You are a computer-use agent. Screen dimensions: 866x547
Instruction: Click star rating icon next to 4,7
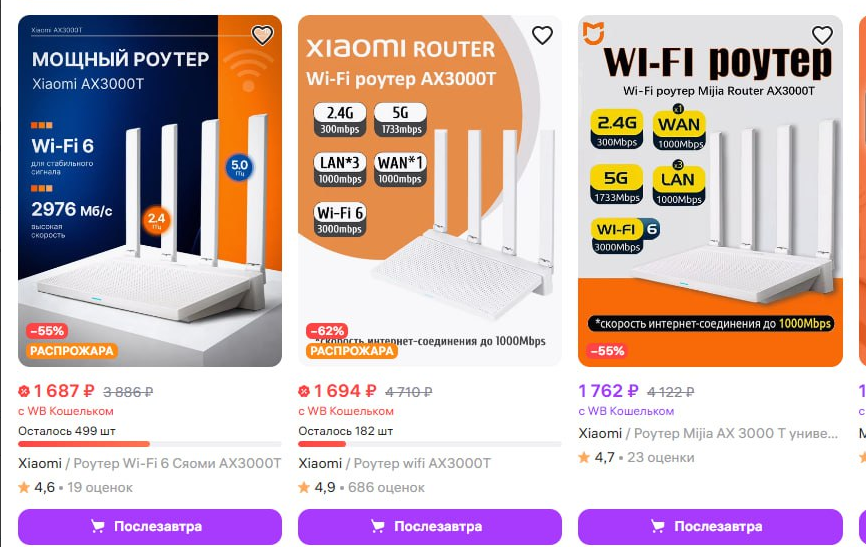point(584,457)
